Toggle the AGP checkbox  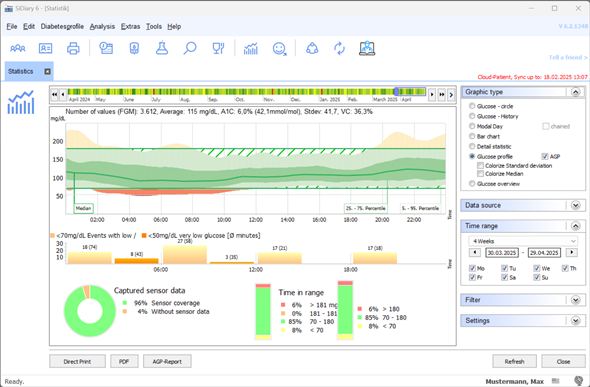pyautogui.click(x=545, y=156)
